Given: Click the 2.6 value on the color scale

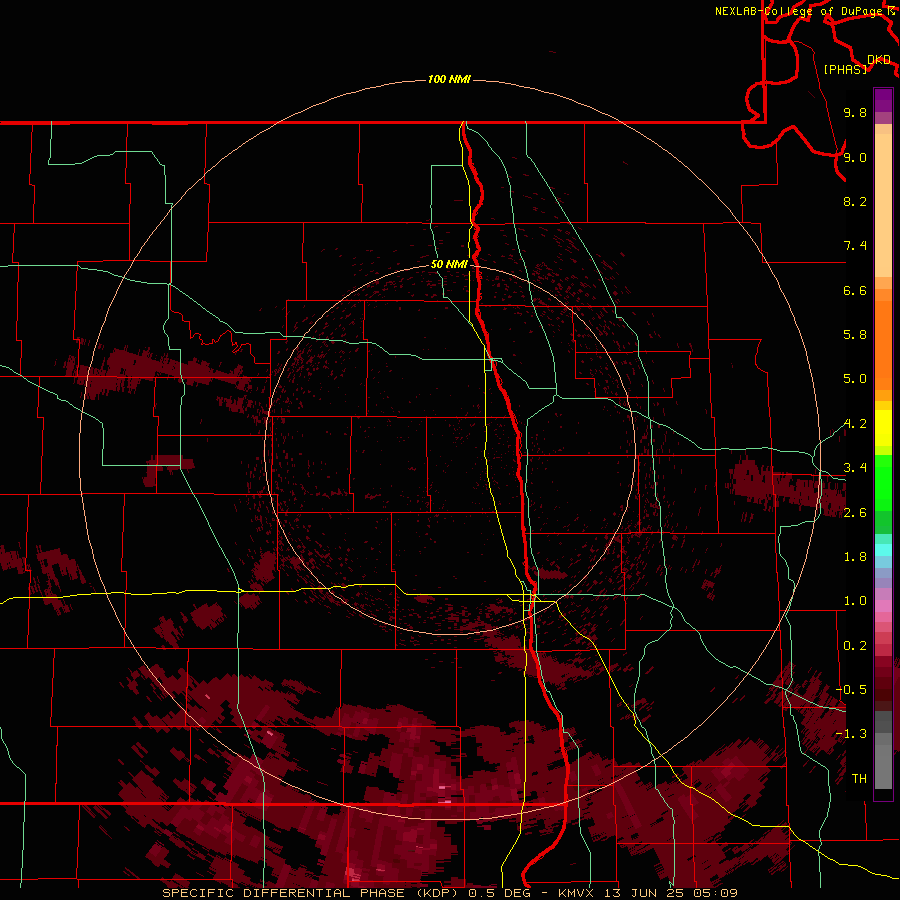Looking at the screenshot, I should click(855, 513).
